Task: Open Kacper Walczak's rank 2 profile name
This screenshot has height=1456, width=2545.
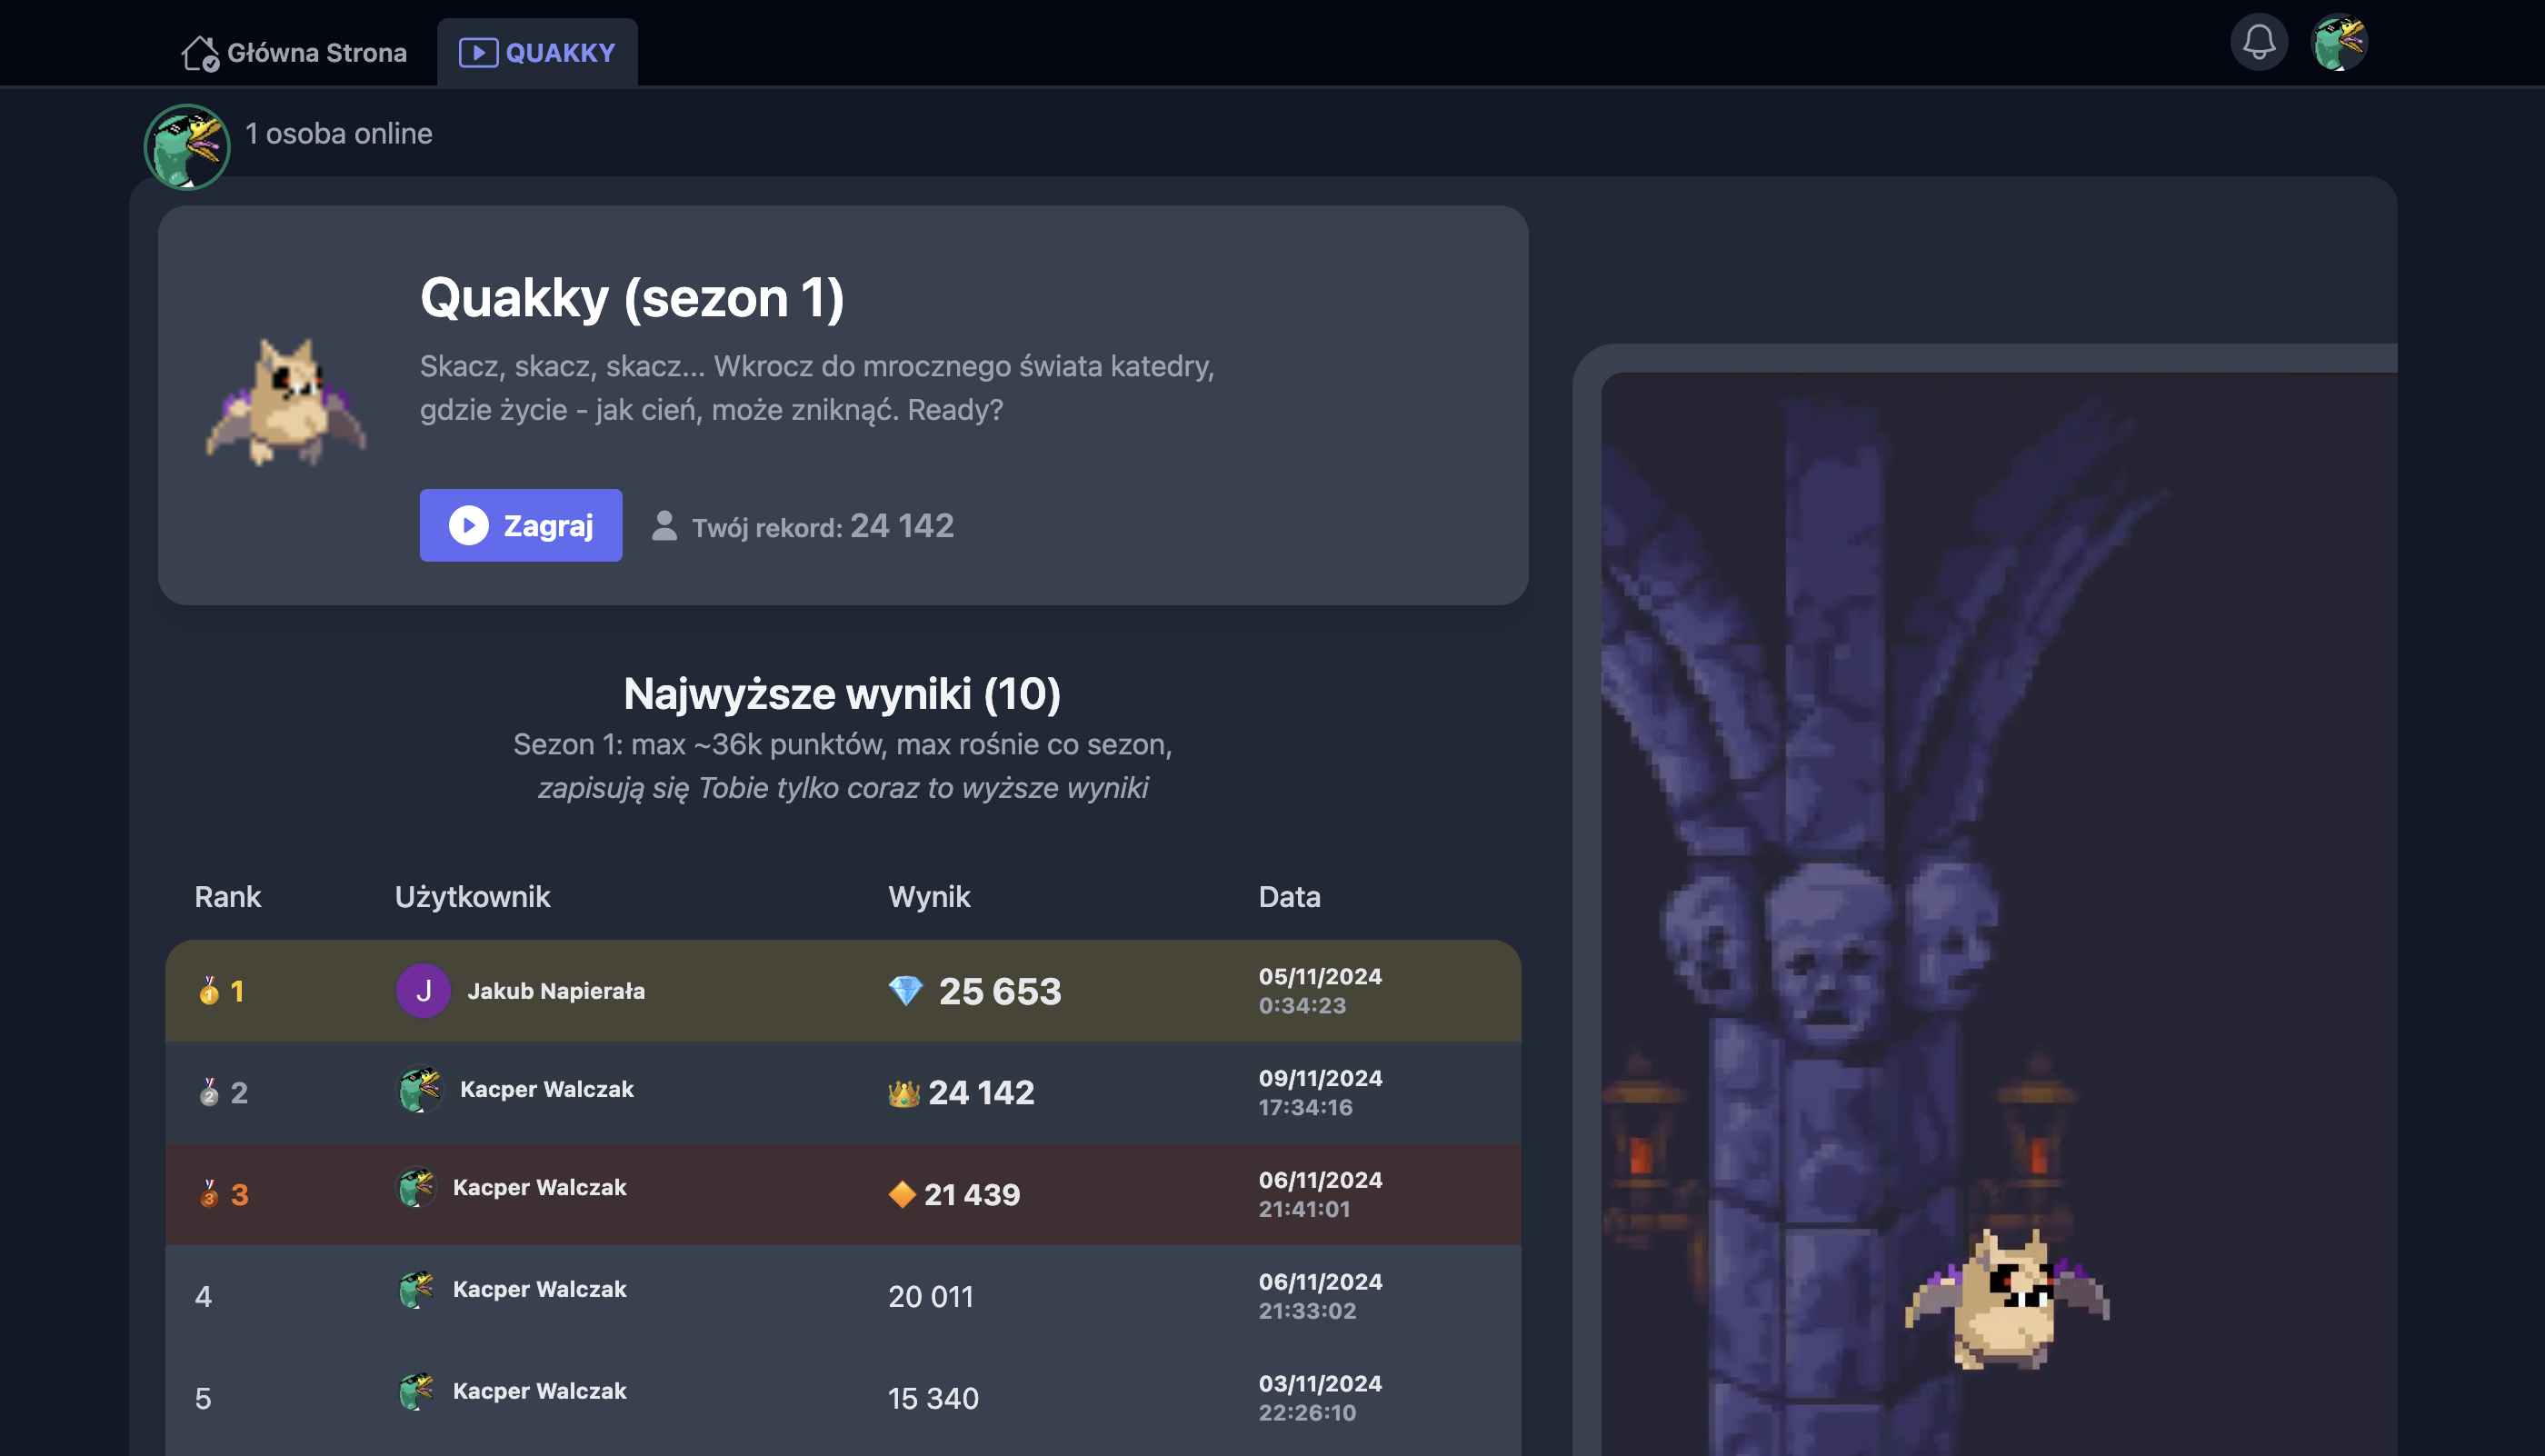Action: [x=546, y=1089]
